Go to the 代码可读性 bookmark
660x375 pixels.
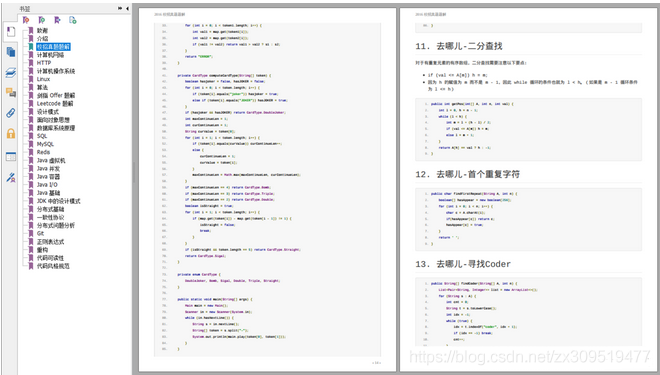coord(50,258)
